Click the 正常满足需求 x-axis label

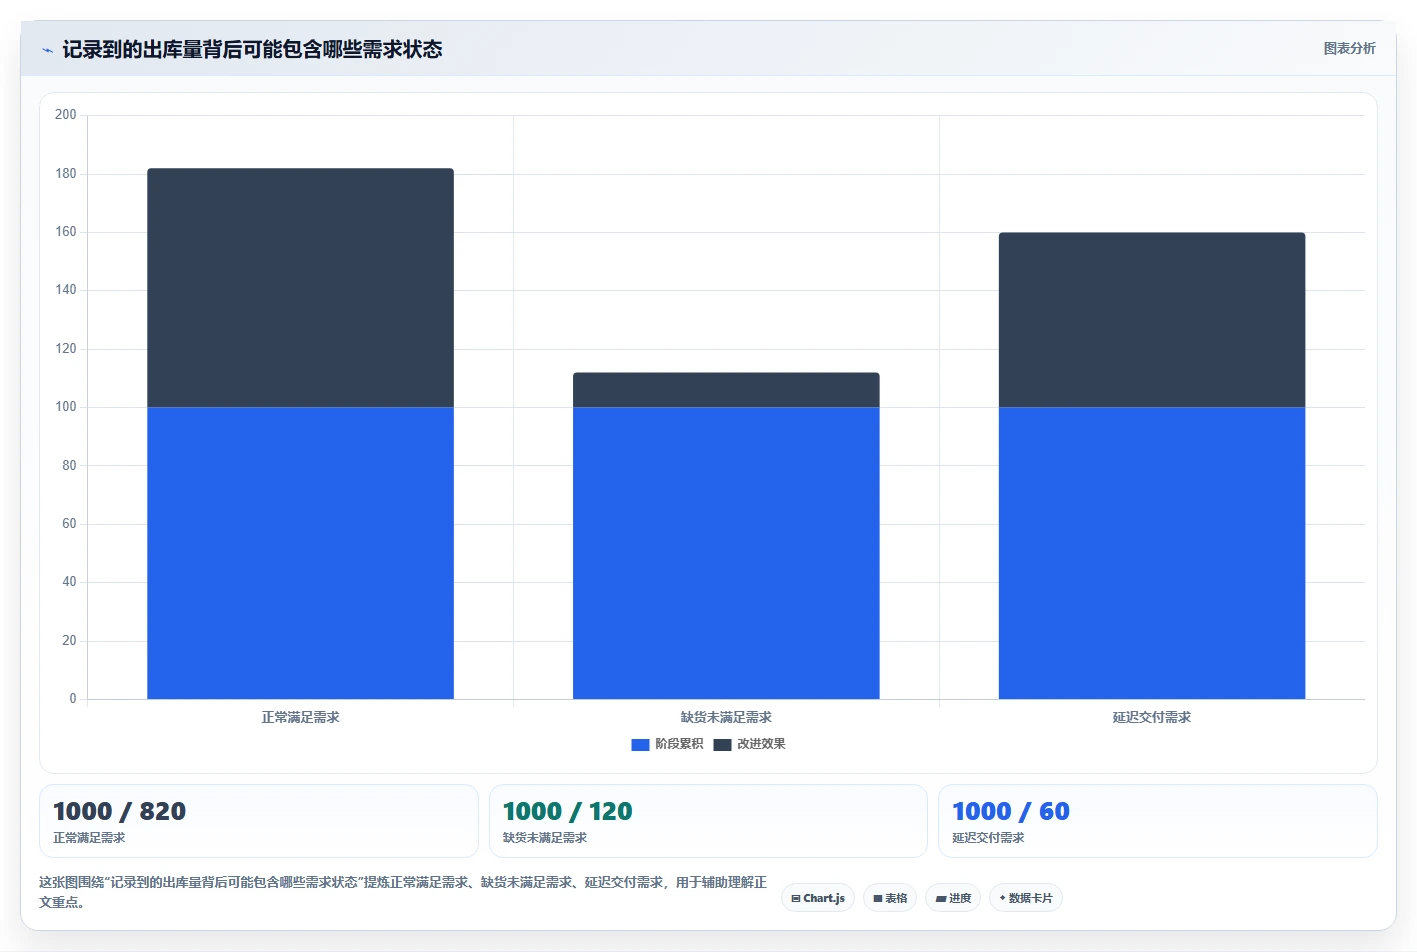coord(300,717)
